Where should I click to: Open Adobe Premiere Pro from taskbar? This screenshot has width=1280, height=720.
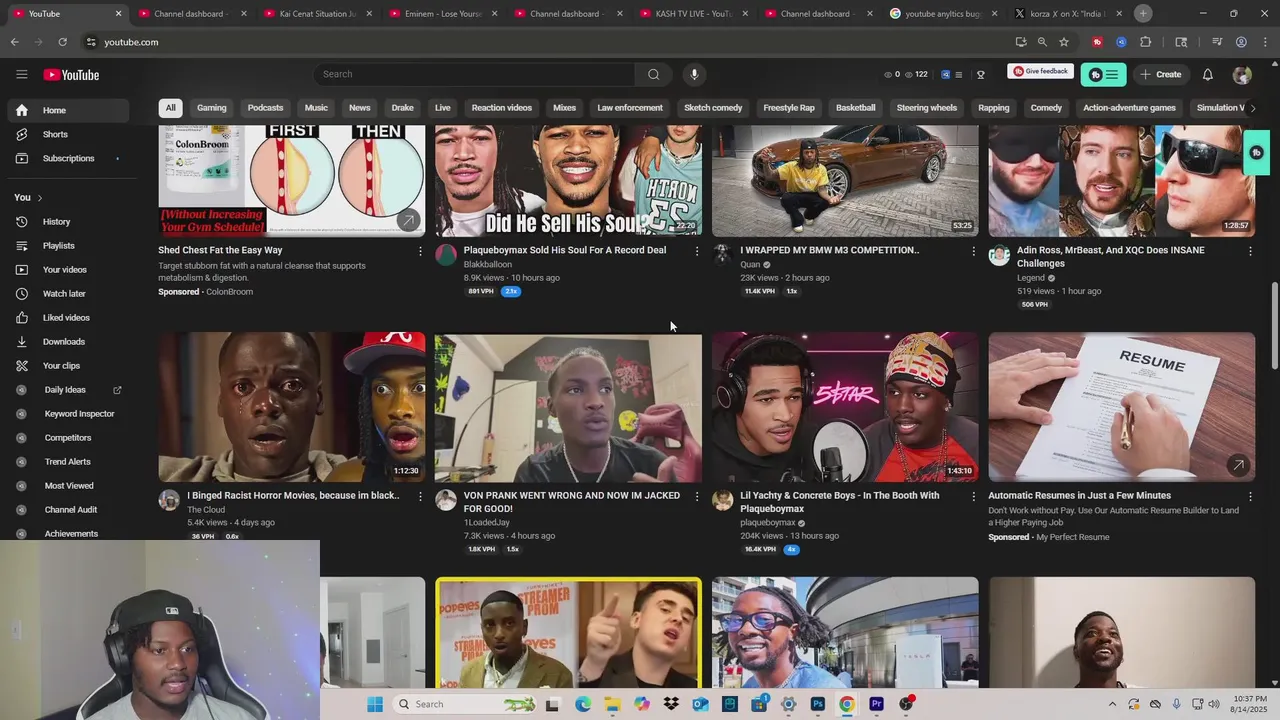(x=876, y=704)
